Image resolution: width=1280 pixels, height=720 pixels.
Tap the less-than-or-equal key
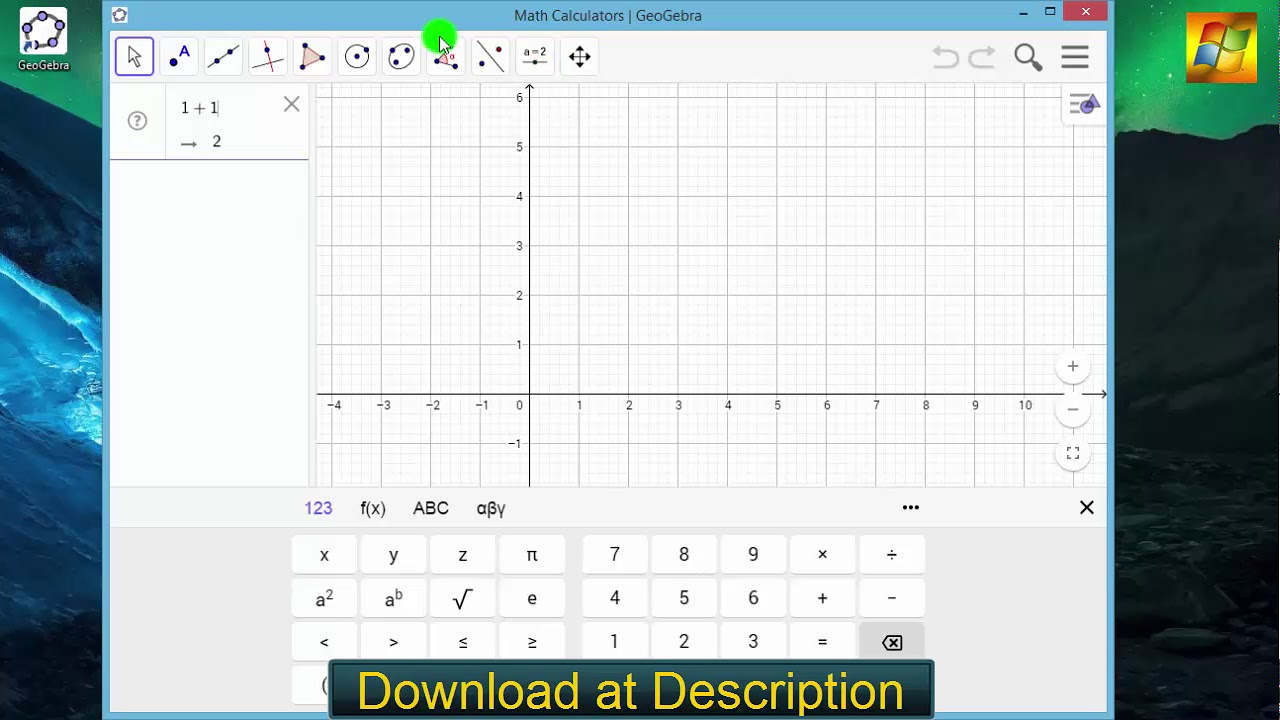pos(463,642)
